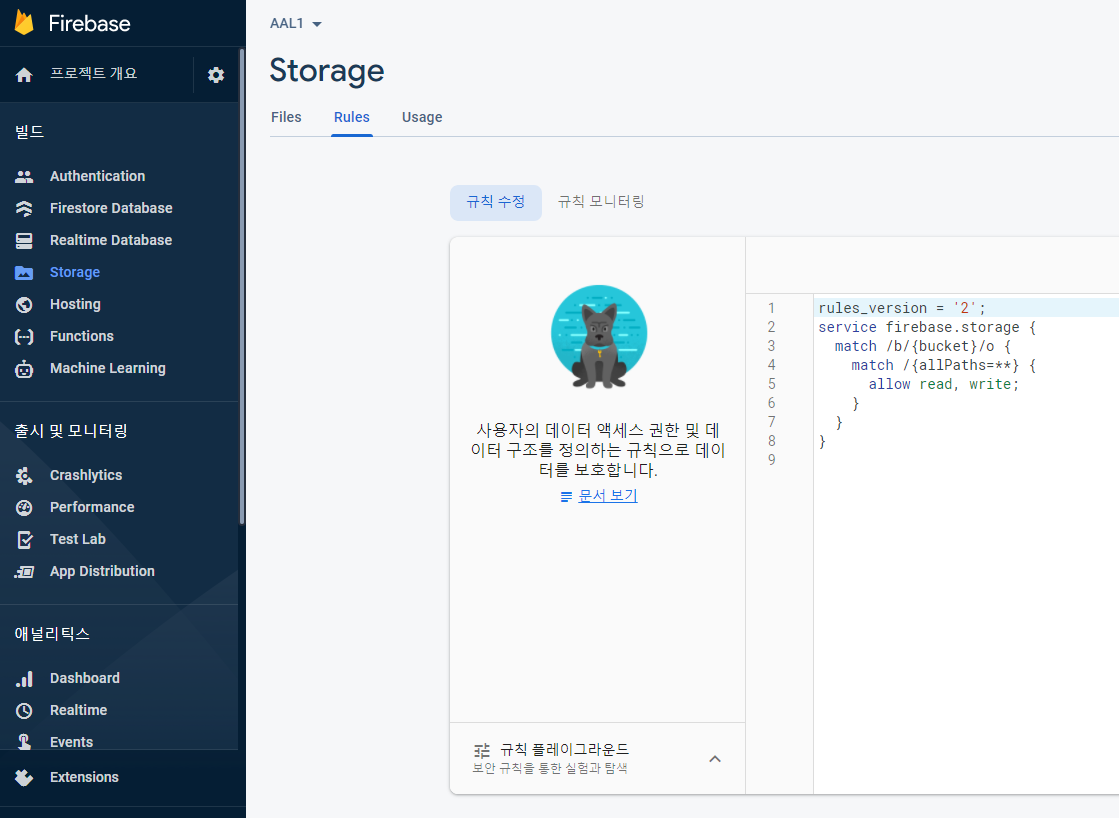1119x818 pixels.
Task: Click the rules playground sliders icon
Action: pyautogui.click(x=482, y=750)
